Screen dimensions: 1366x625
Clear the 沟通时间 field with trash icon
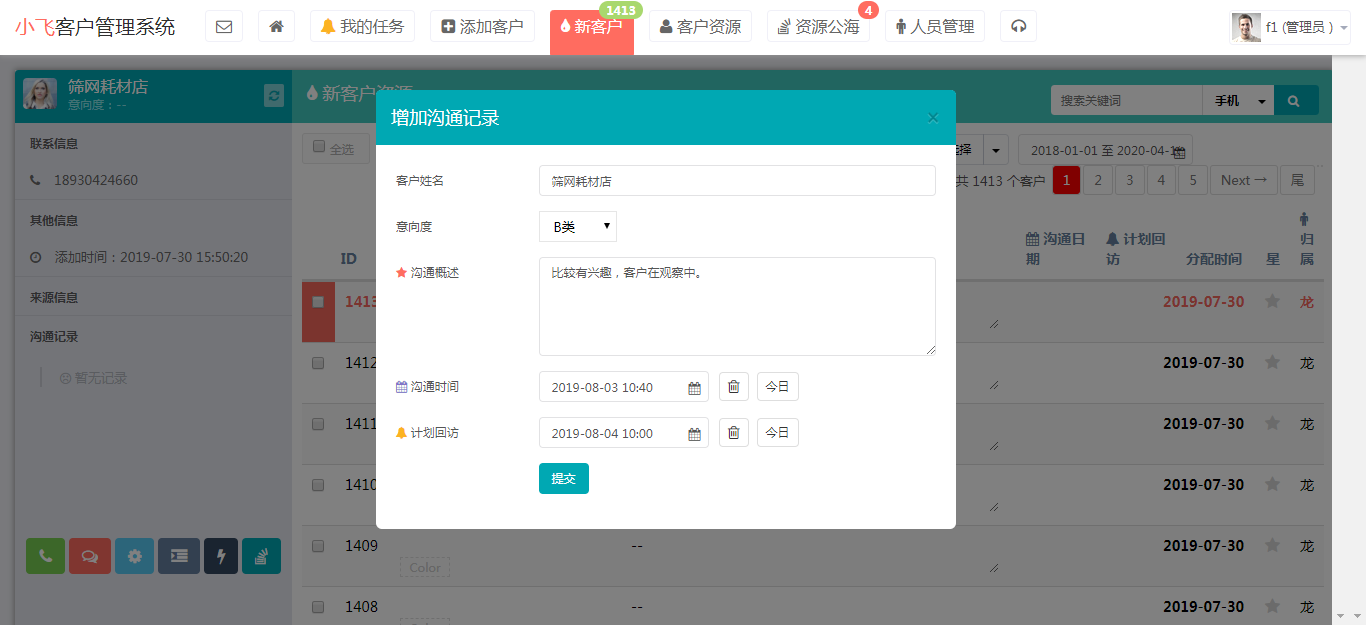tap(733, 387)
